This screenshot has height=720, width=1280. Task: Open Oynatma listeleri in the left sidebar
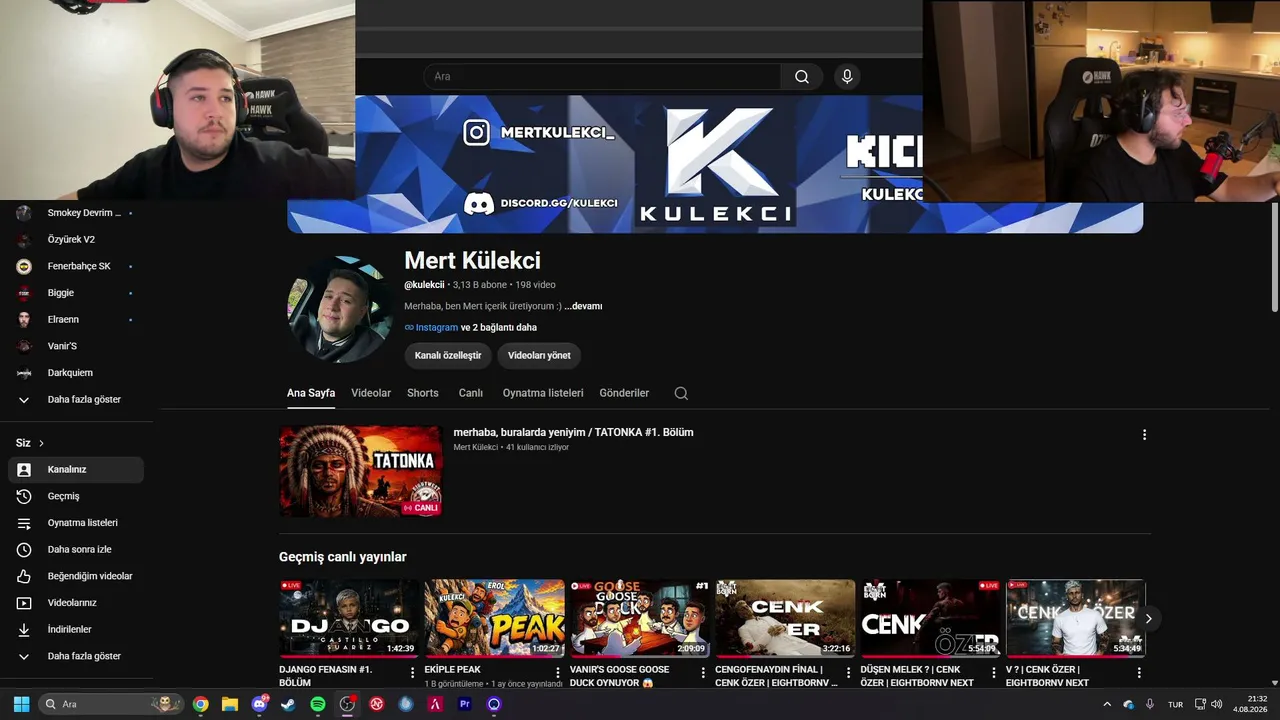click(76, 523)
